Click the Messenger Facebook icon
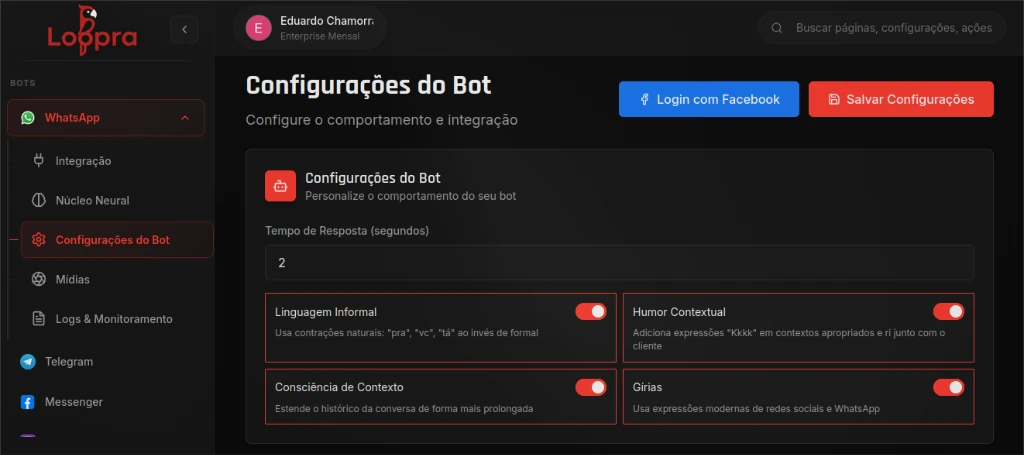The image size is (1024, 455). 28,402
